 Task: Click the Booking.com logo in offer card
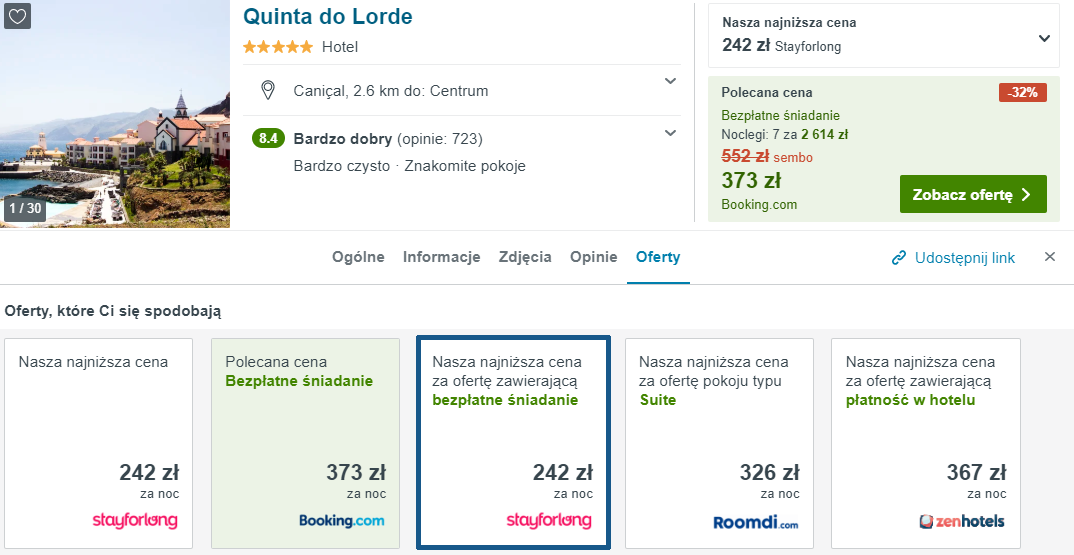(x=341, y=521)
